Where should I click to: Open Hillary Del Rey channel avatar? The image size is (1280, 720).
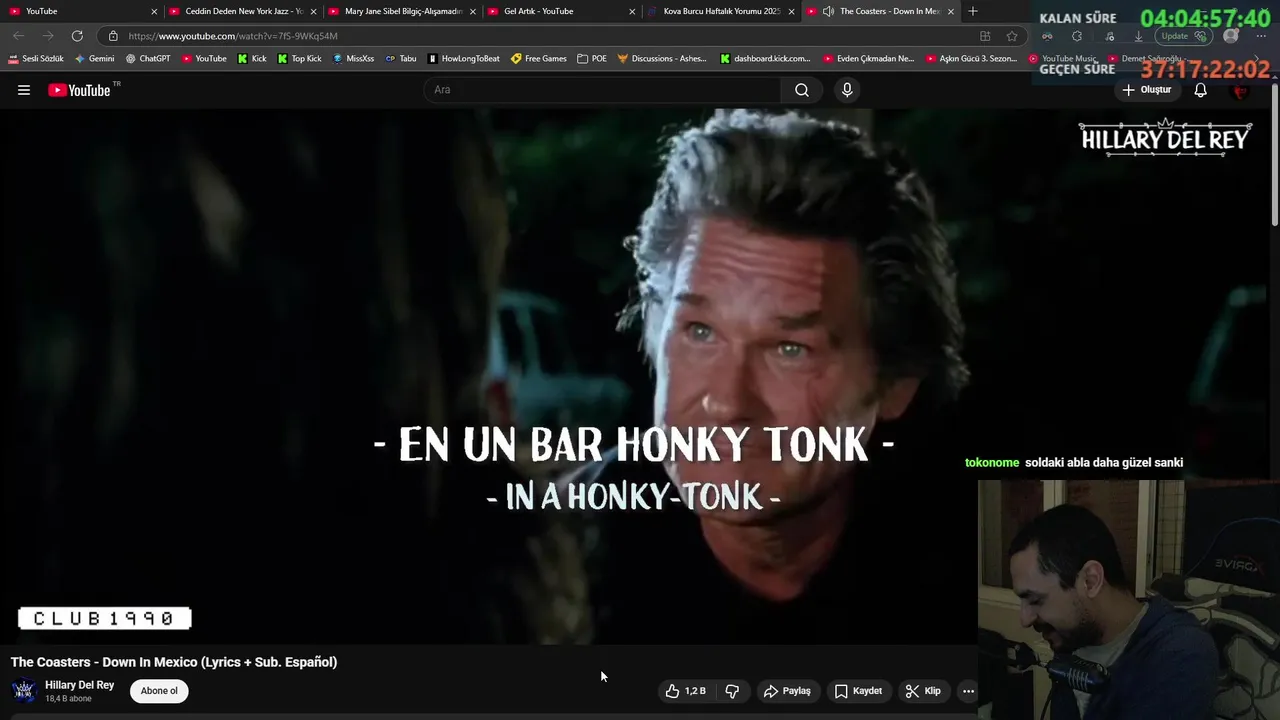pyautogui.click(x=24, y=691)
